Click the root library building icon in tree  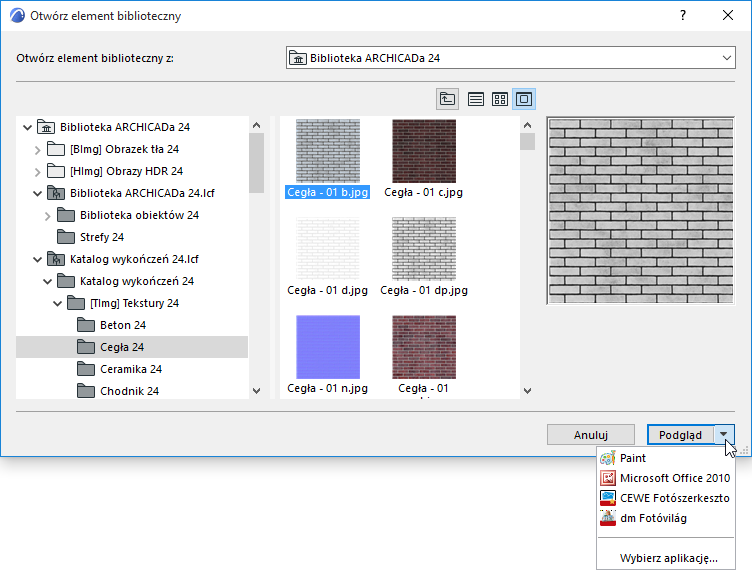pos(46,127)
